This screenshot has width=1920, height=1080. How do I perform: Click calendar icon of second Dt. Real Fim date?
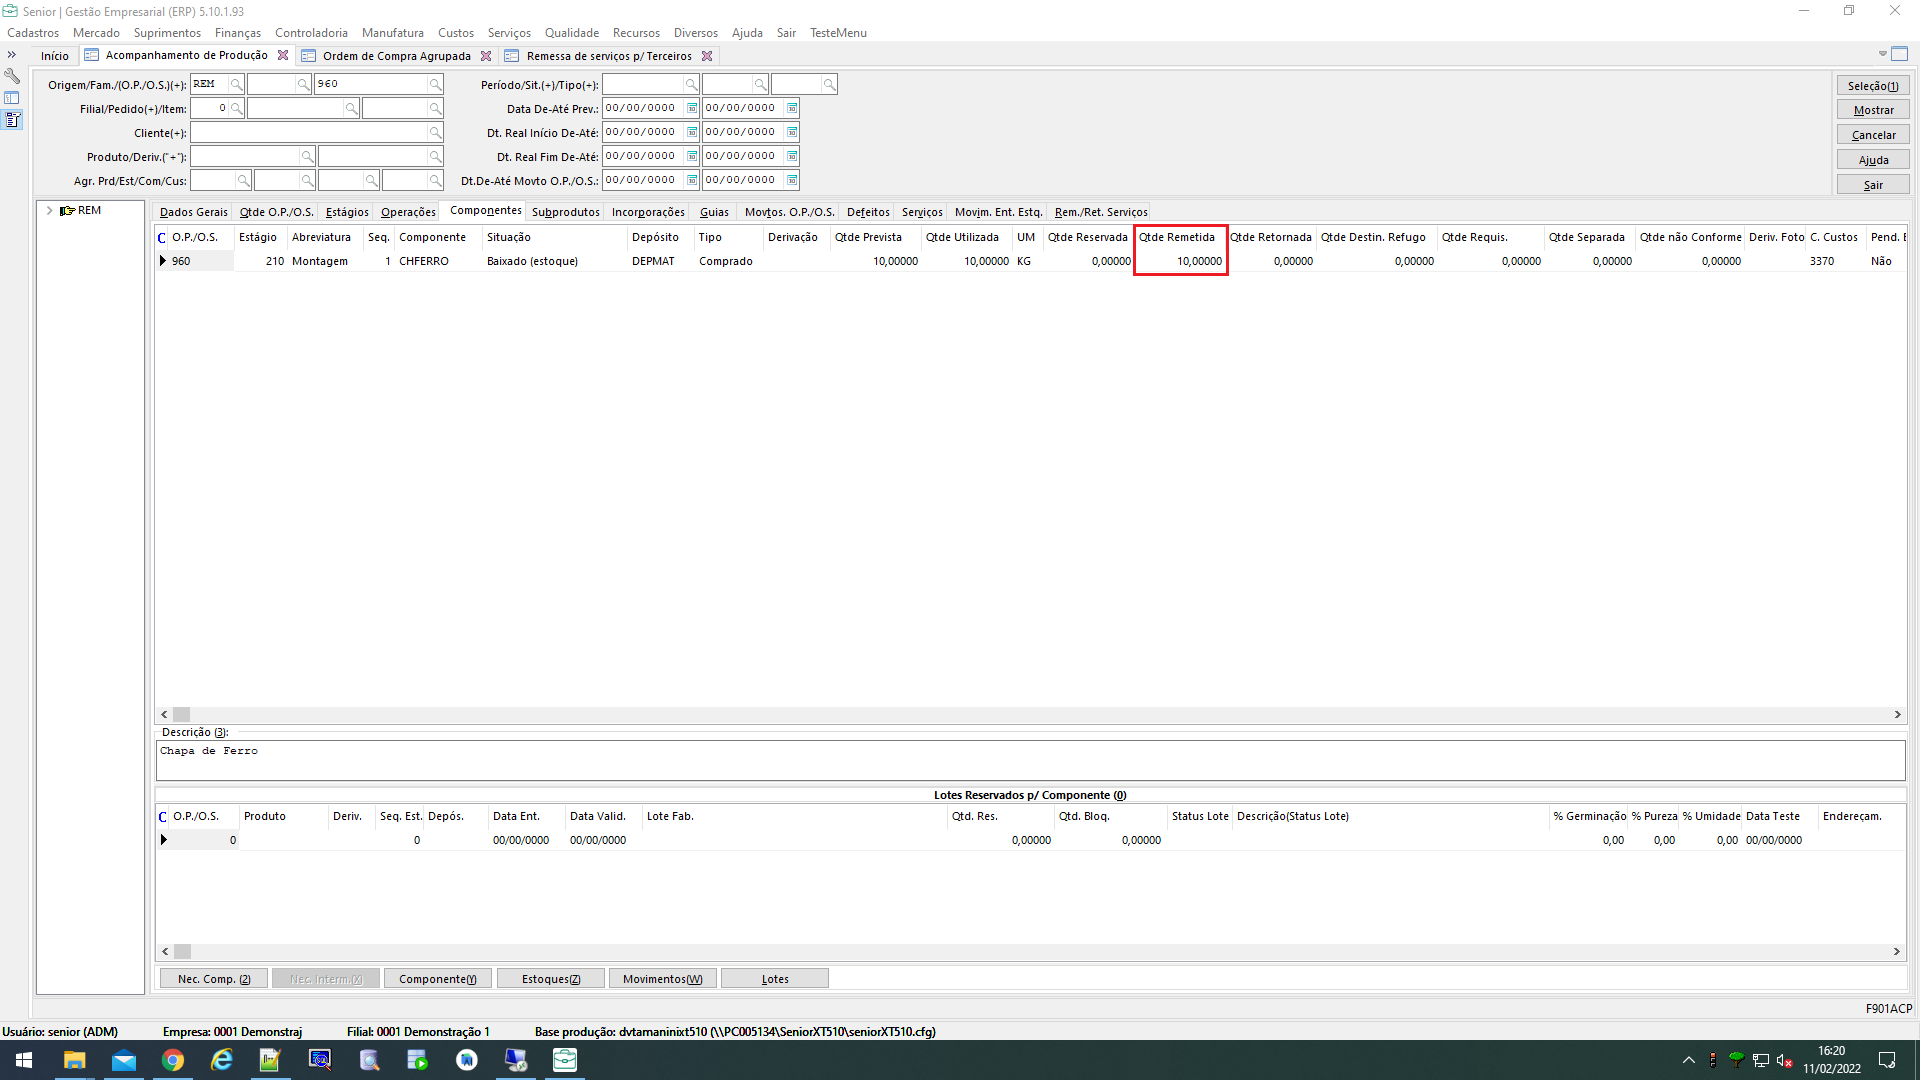(792, 156)
